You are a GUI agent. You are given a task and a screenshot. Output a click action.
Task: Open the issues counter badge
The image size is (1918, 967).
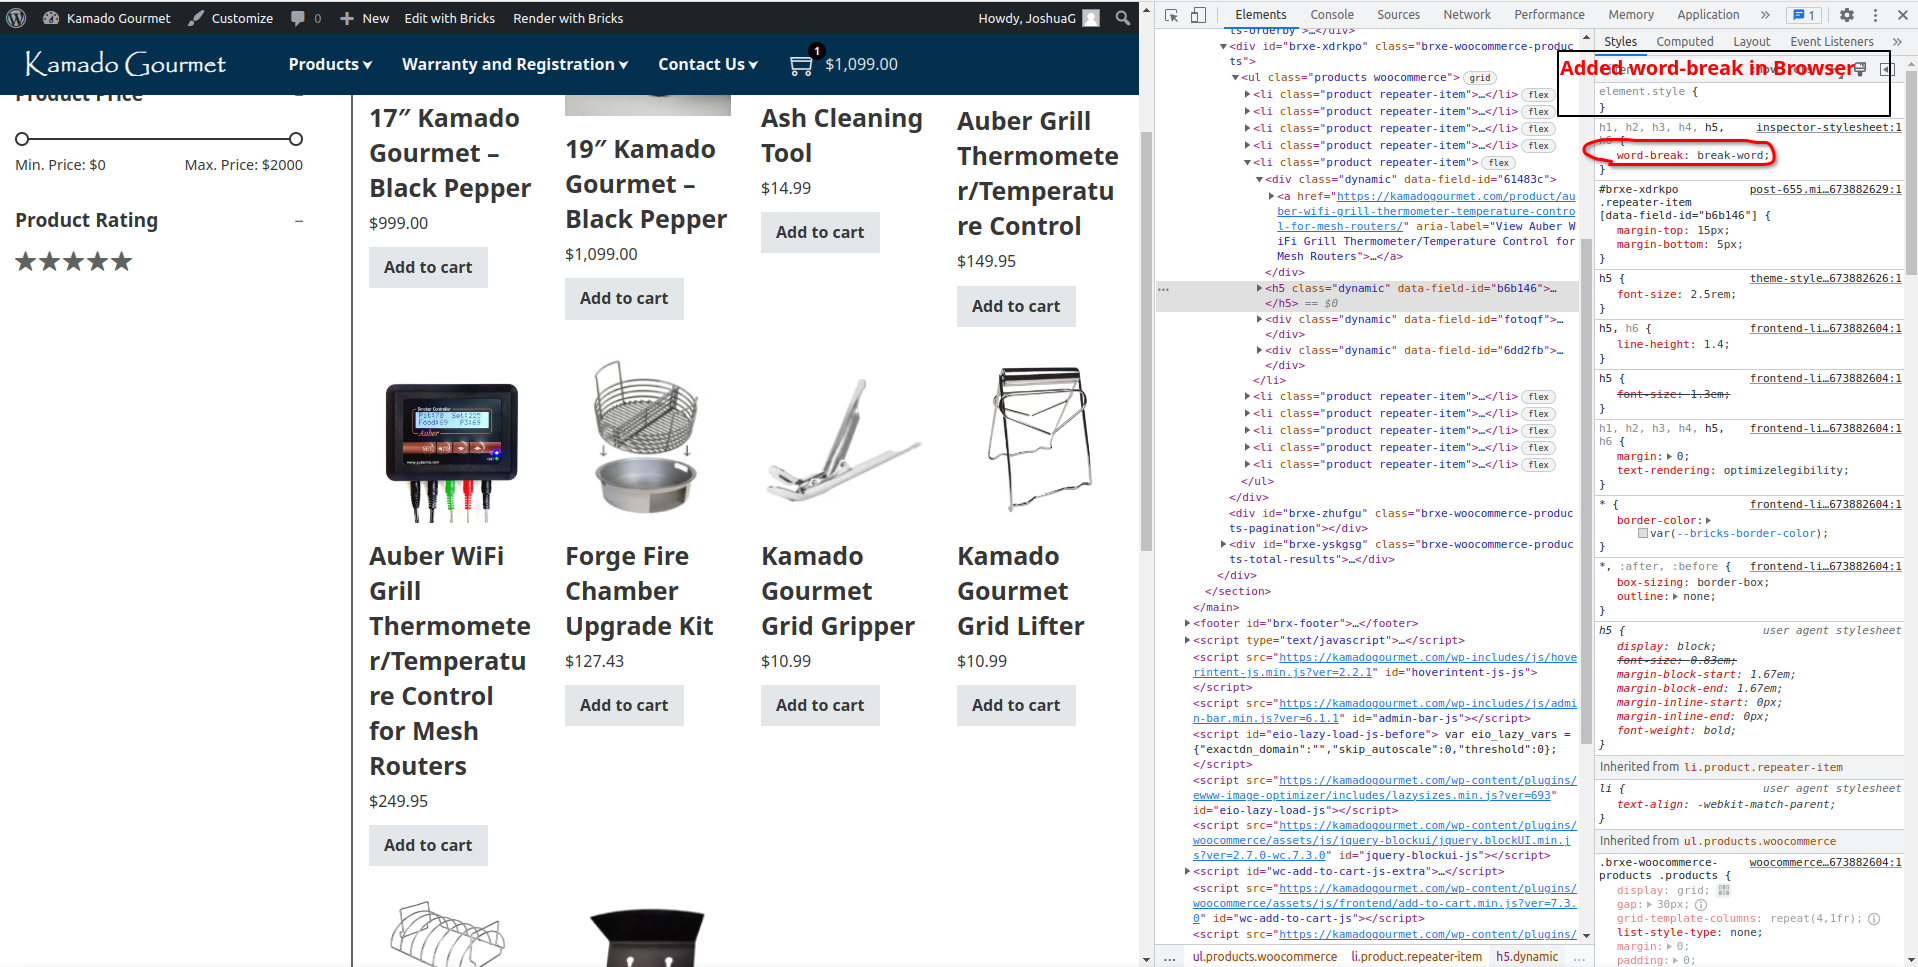[1804, 15]
